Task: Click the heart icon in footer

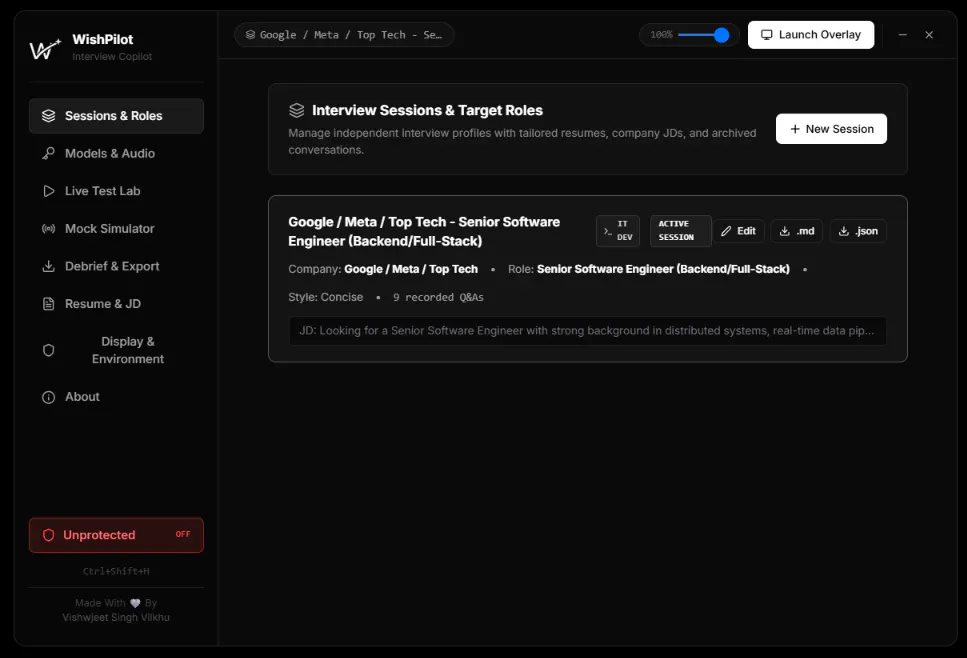Action: point(135,604)
